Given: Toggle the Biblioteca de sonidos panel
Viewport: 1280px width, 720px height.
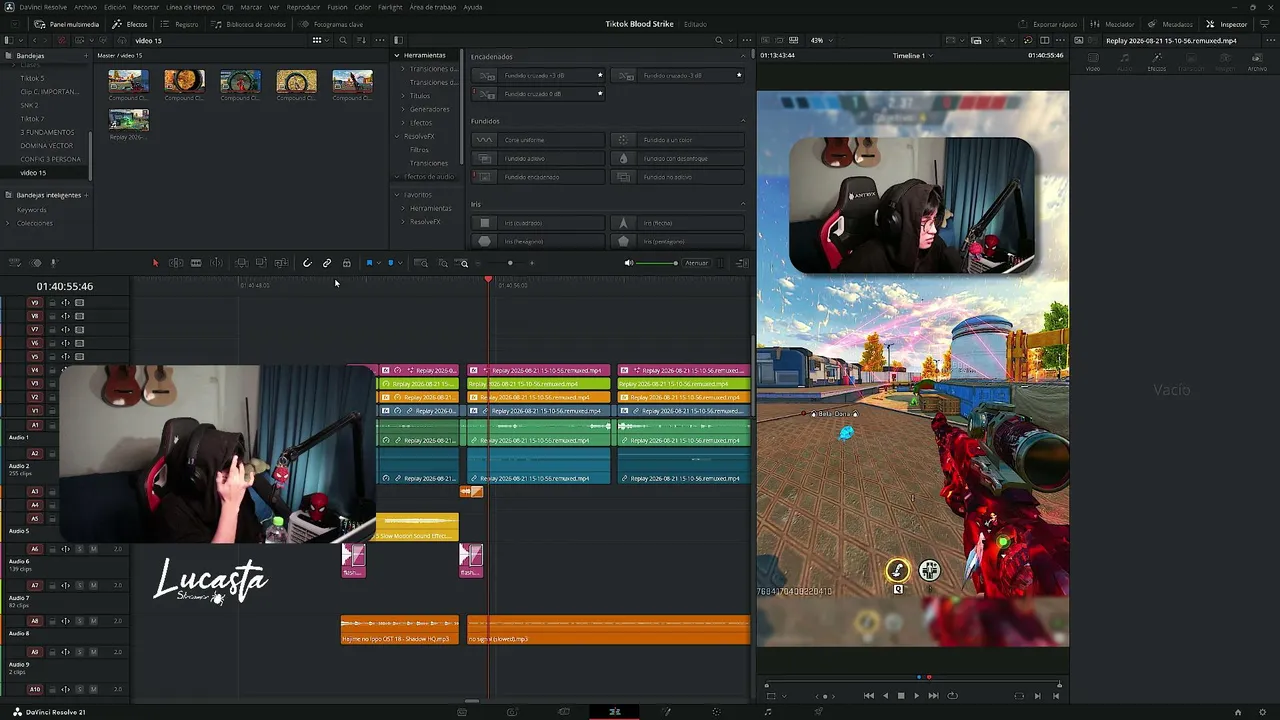Looking at the screenshot, I should click(x=249, y=24).
